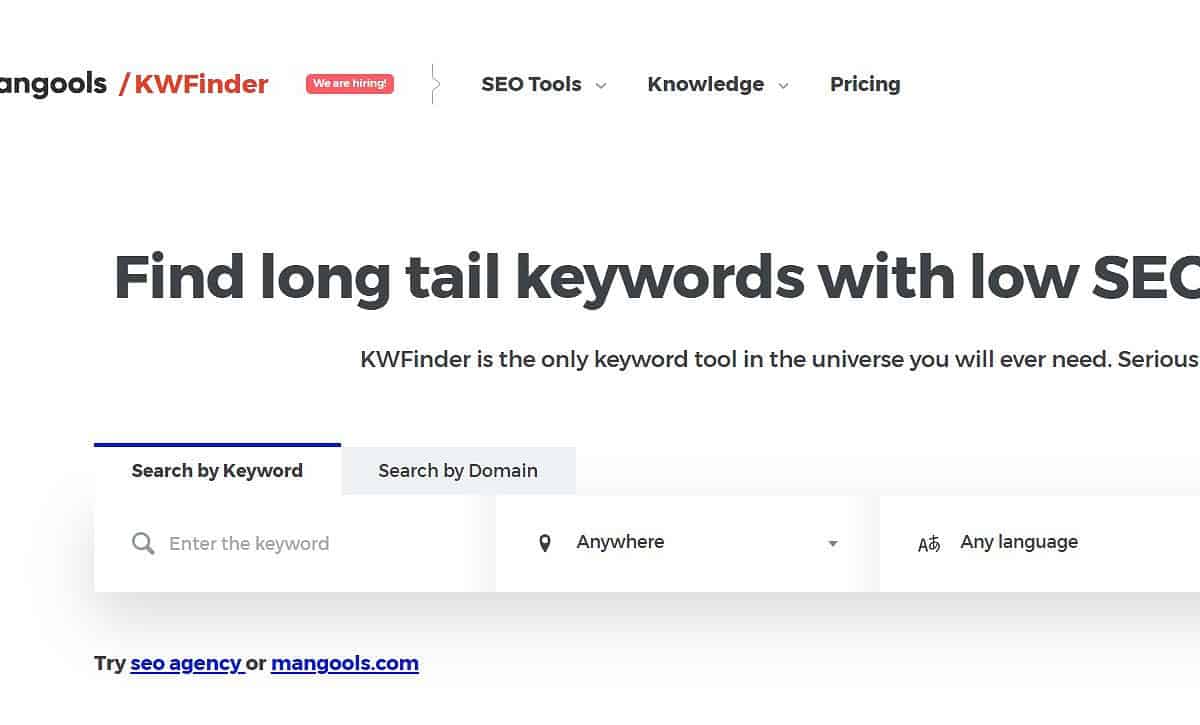Switch to the Search by Domain tab
Screen dimensions: 1200x725
point(458,470)
